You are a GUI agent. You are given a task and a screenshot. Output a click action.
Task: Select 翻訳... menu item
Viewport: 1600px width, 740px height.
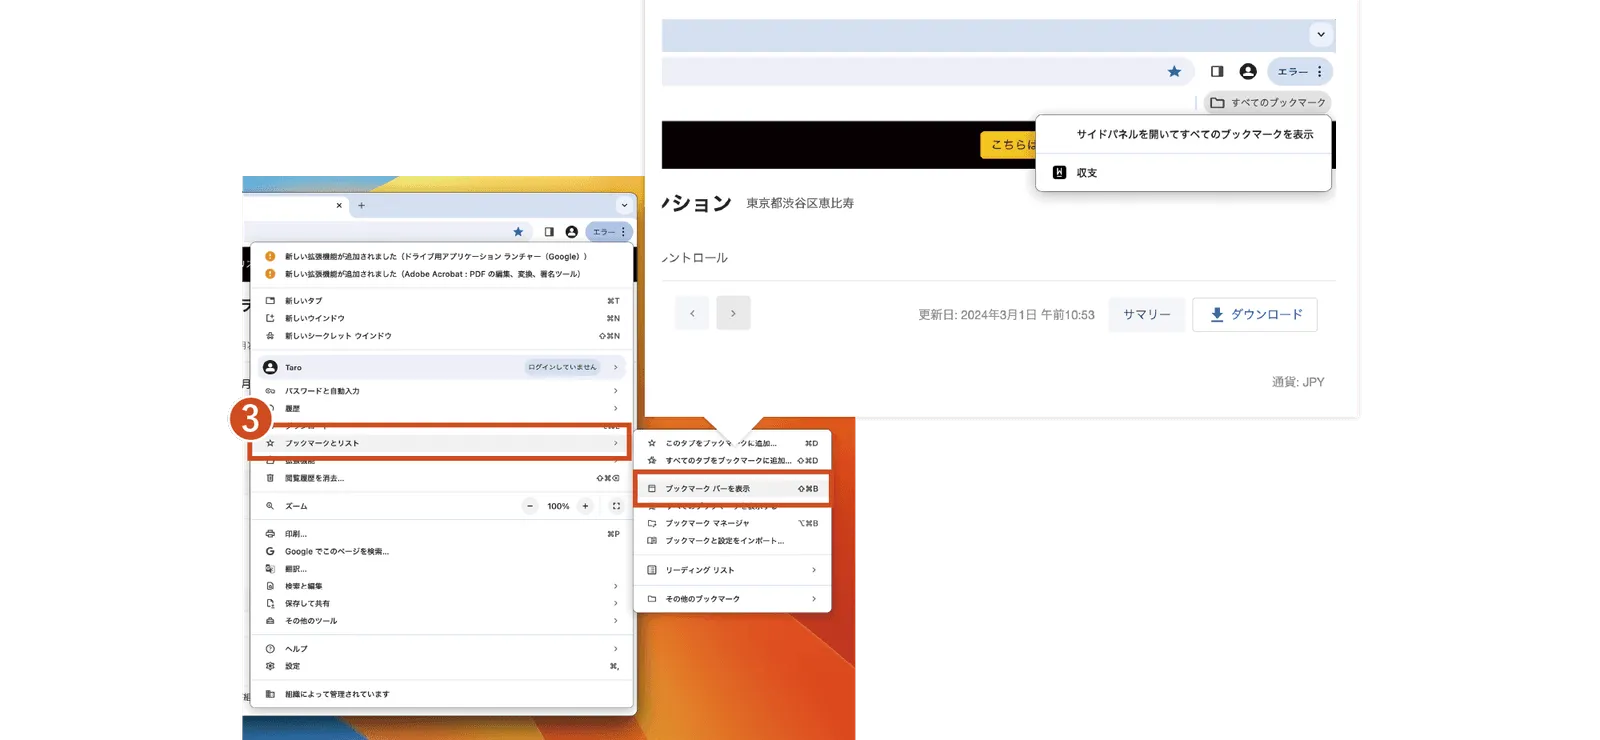tap(442, 569)
